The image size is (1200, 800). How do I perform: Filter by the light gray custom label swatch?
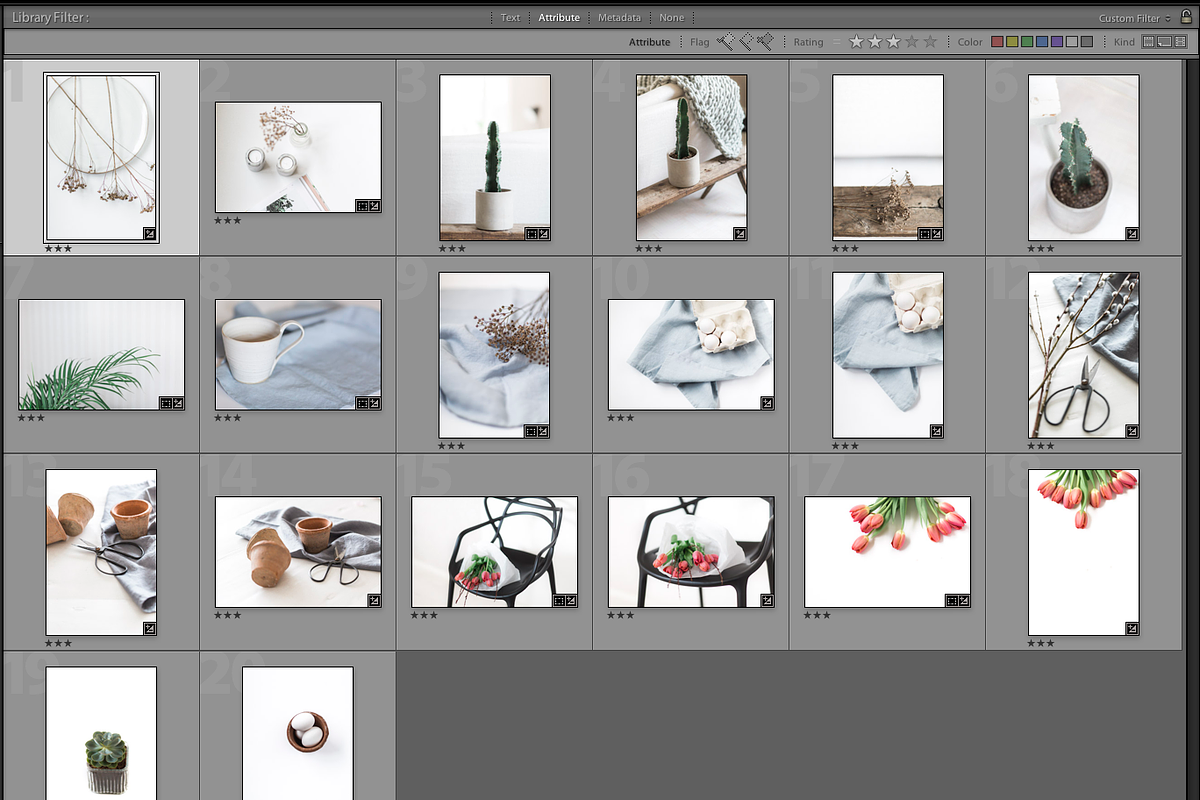[x=1072, y=42]
